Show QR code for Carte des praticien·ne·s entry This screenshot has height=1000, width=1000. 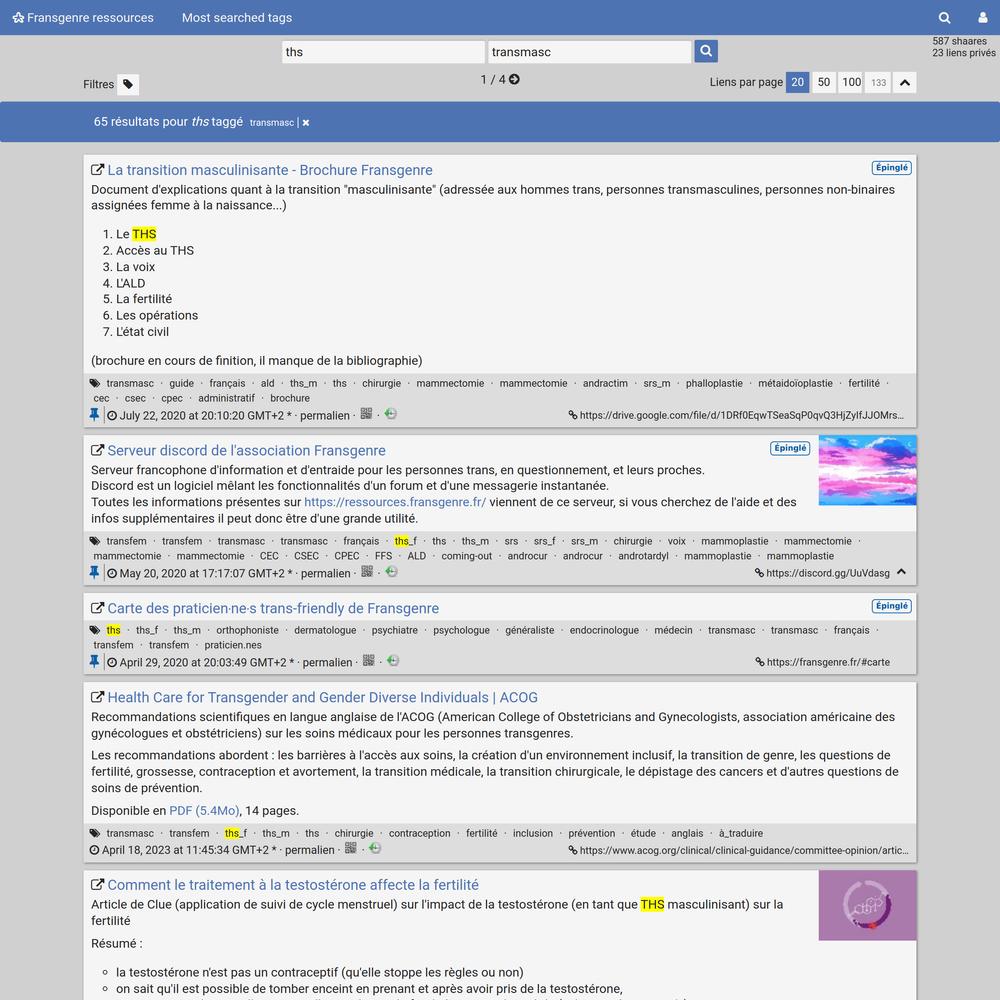369,661
